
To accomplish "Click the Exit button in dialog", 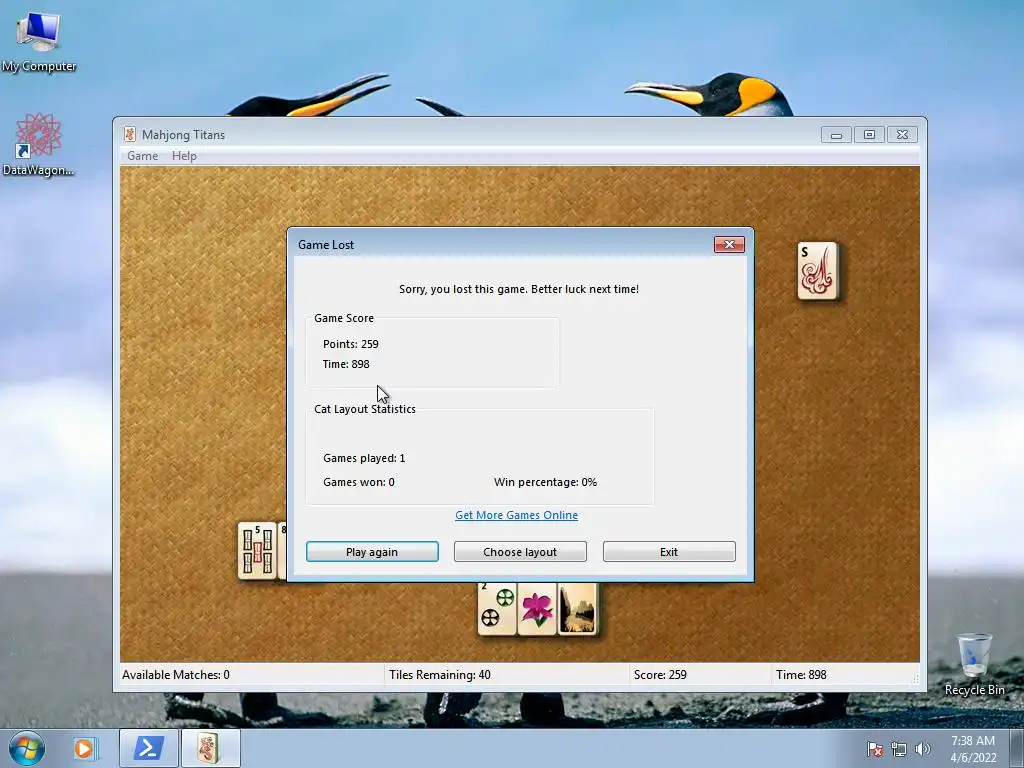I will 669,552.
